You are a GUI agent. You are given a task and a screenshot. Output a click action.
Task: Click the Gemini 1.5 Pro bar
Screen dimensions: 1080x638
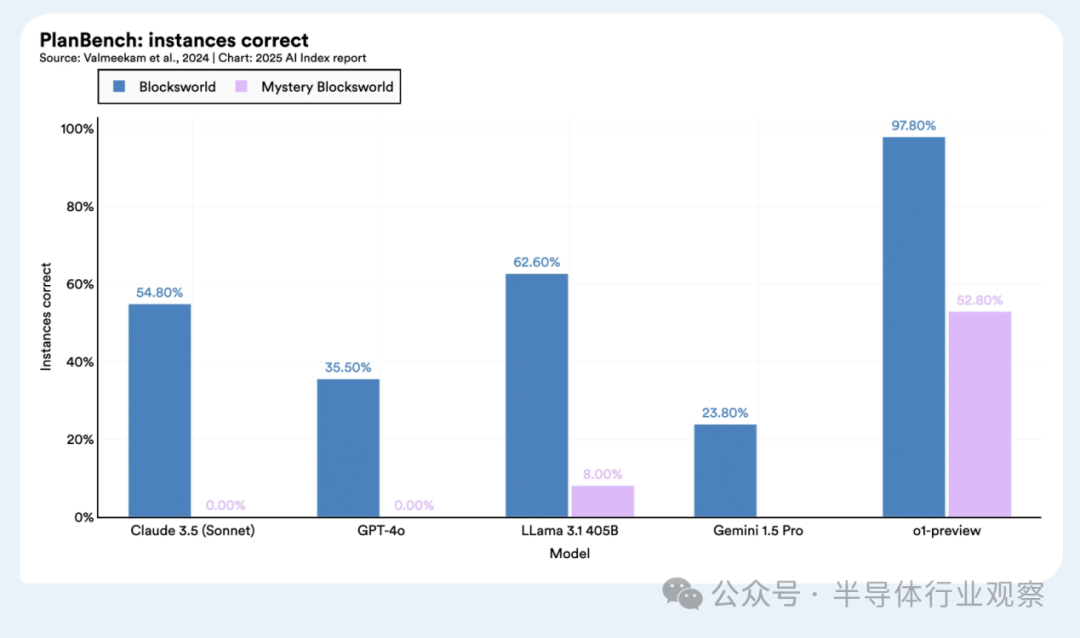point(725,471)
